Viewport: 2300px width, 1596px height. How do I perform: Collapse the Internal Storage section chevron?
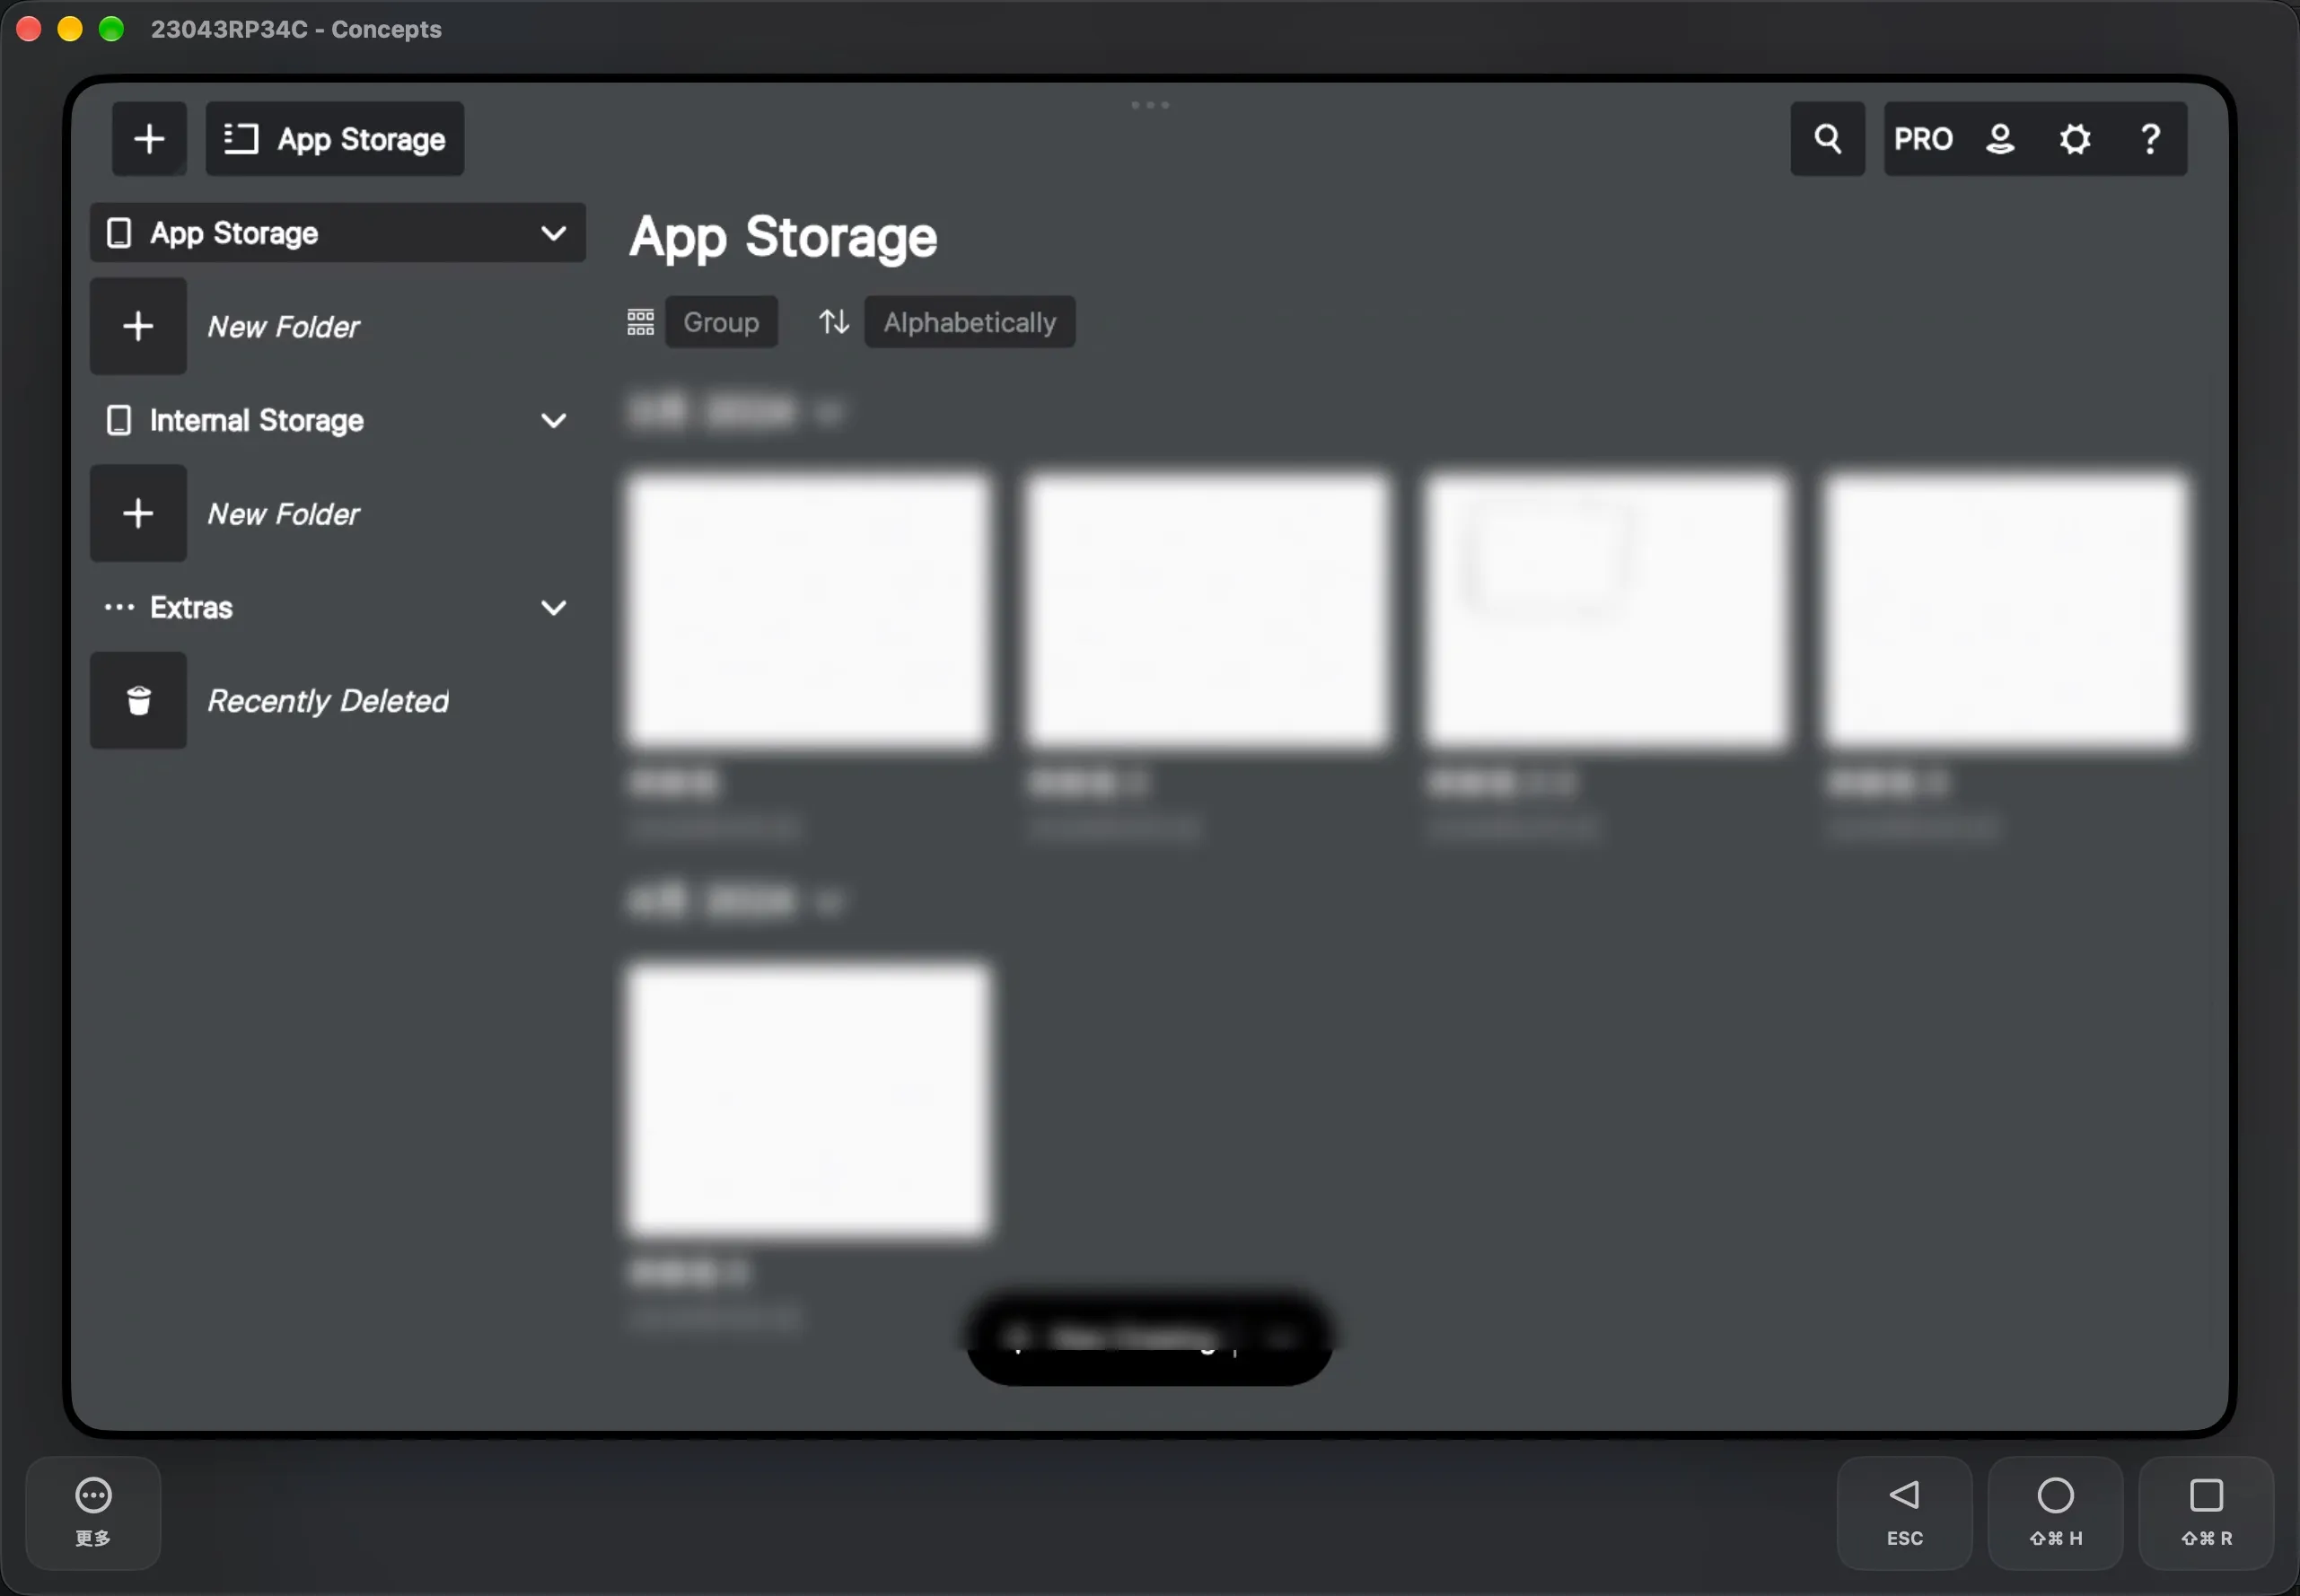pyautogui.click(x=553, y=420)
